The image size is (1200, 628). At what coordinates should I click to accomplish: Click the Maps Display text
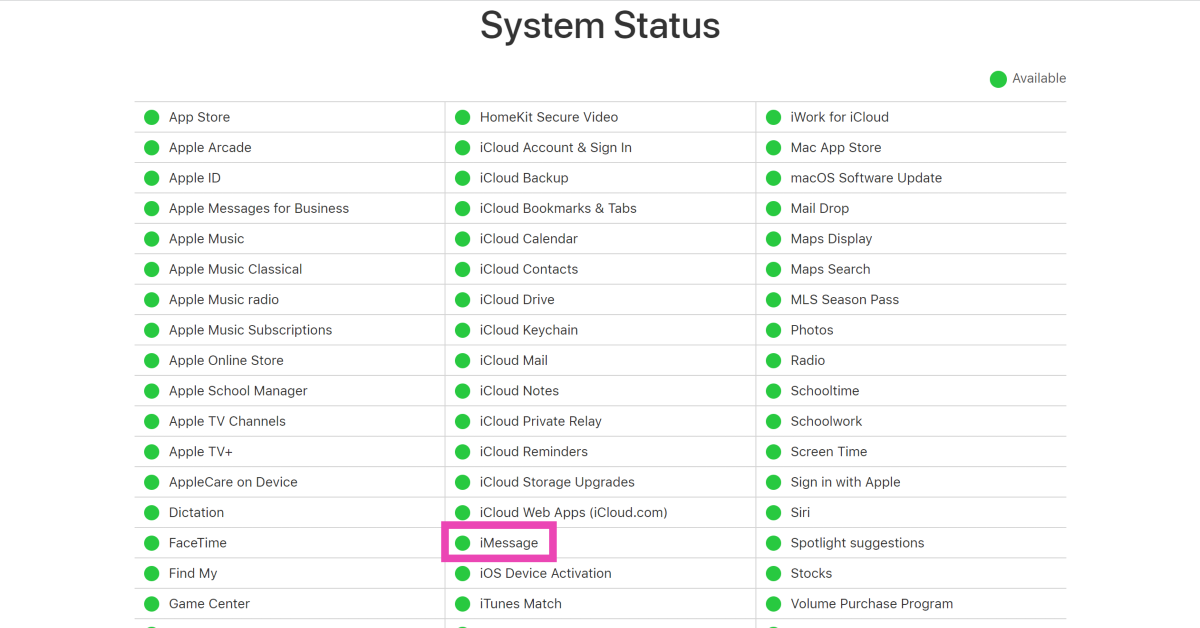coord(831,239)
